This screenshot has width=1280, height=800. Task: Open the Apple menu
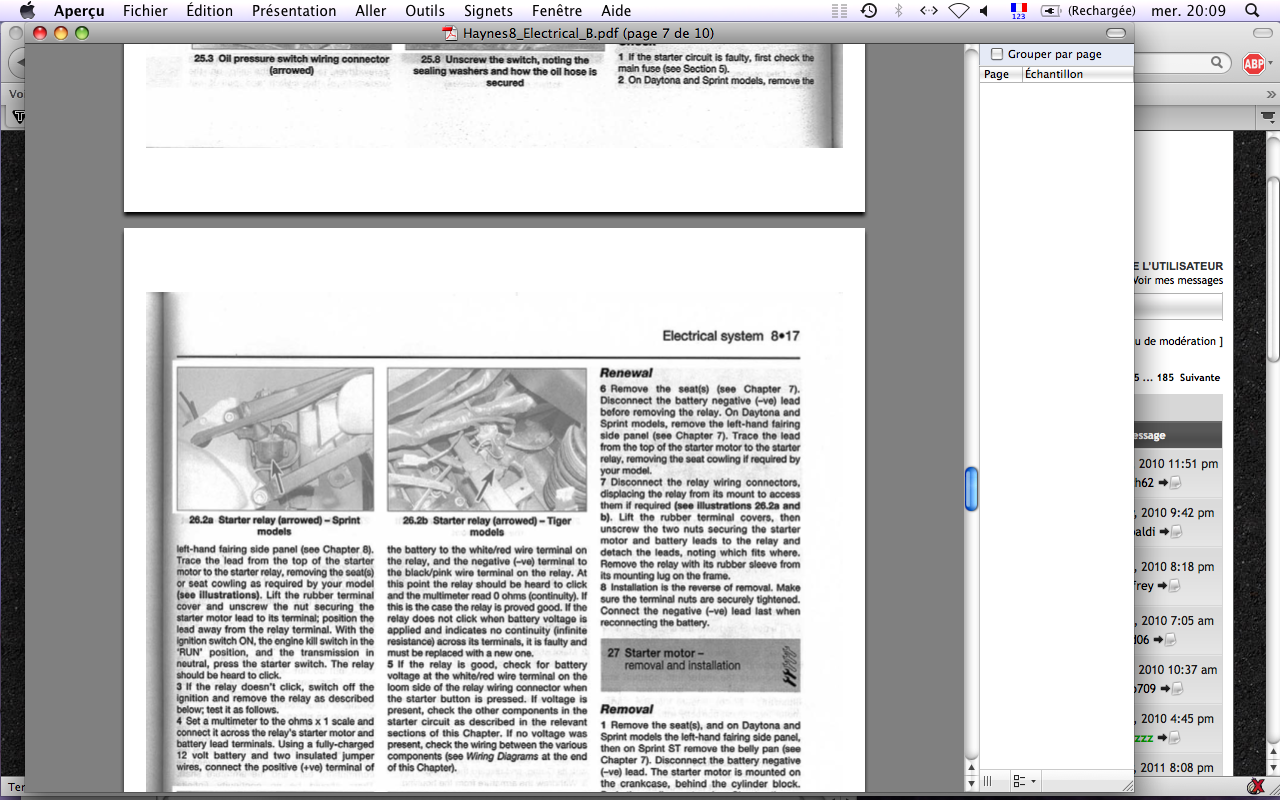[x=27, y=10]
